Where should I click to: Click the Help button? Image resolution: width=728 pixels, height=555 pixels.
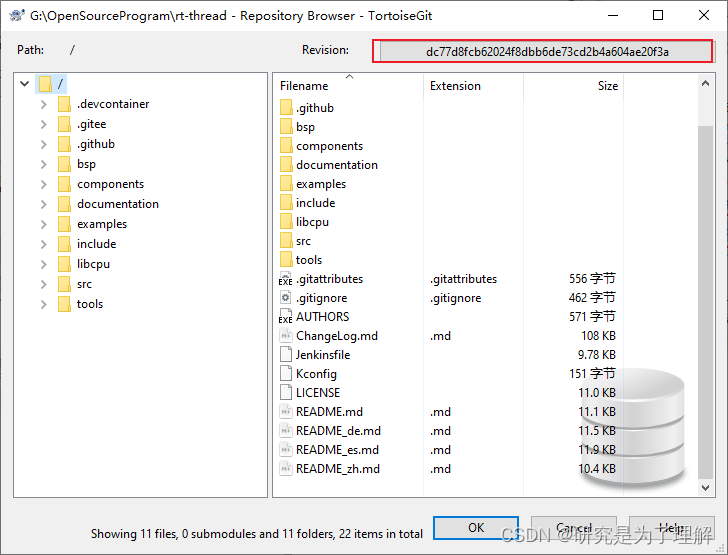[x=671, y=528]
